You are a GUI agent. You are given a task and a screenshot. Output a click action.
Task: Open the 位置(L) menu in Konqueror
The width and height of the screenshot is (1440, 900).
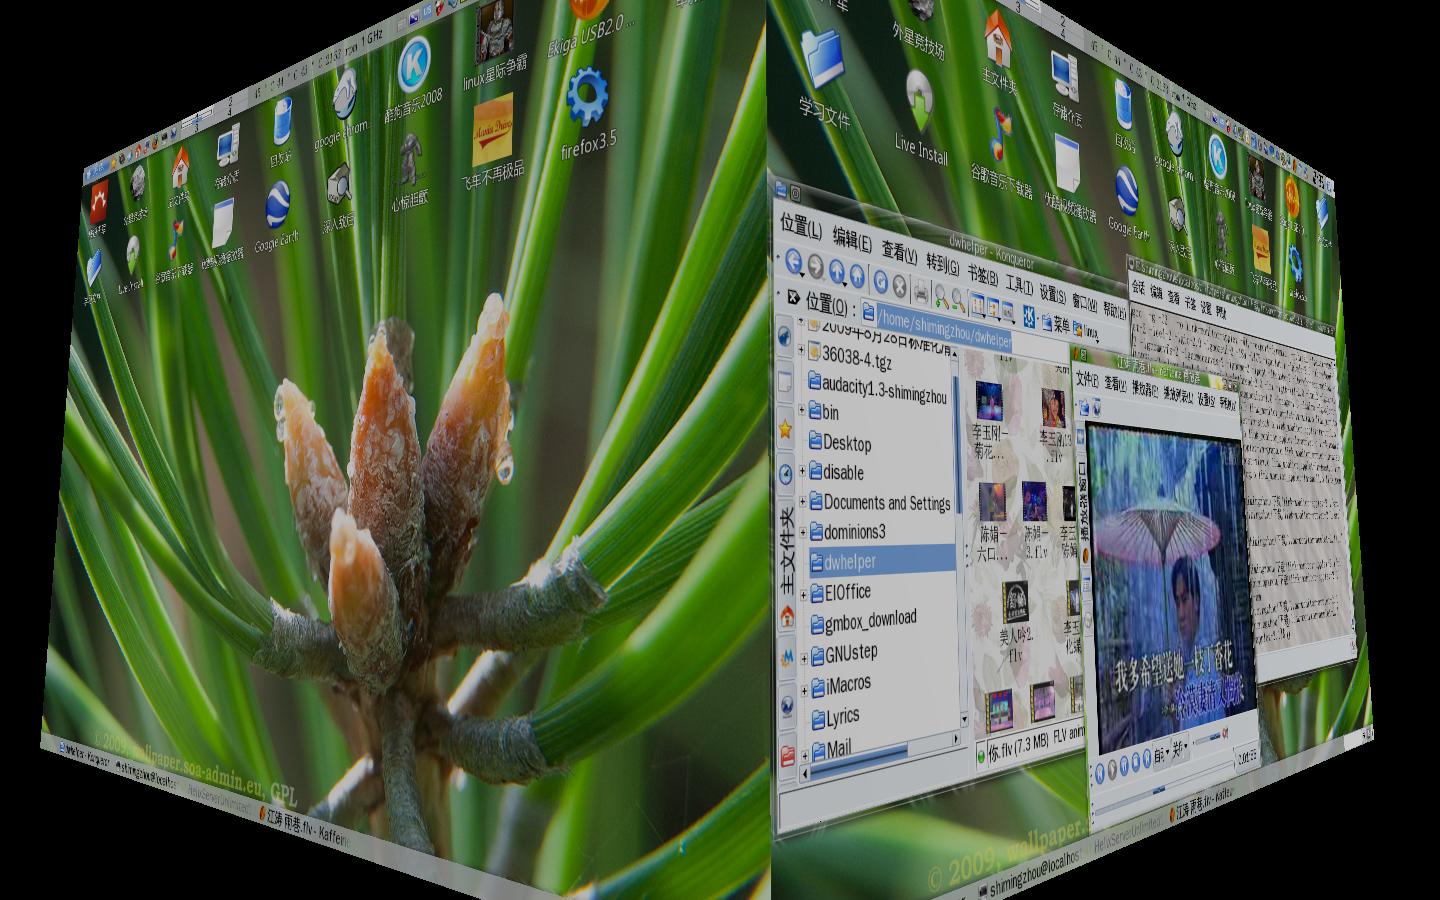(801, 224)
